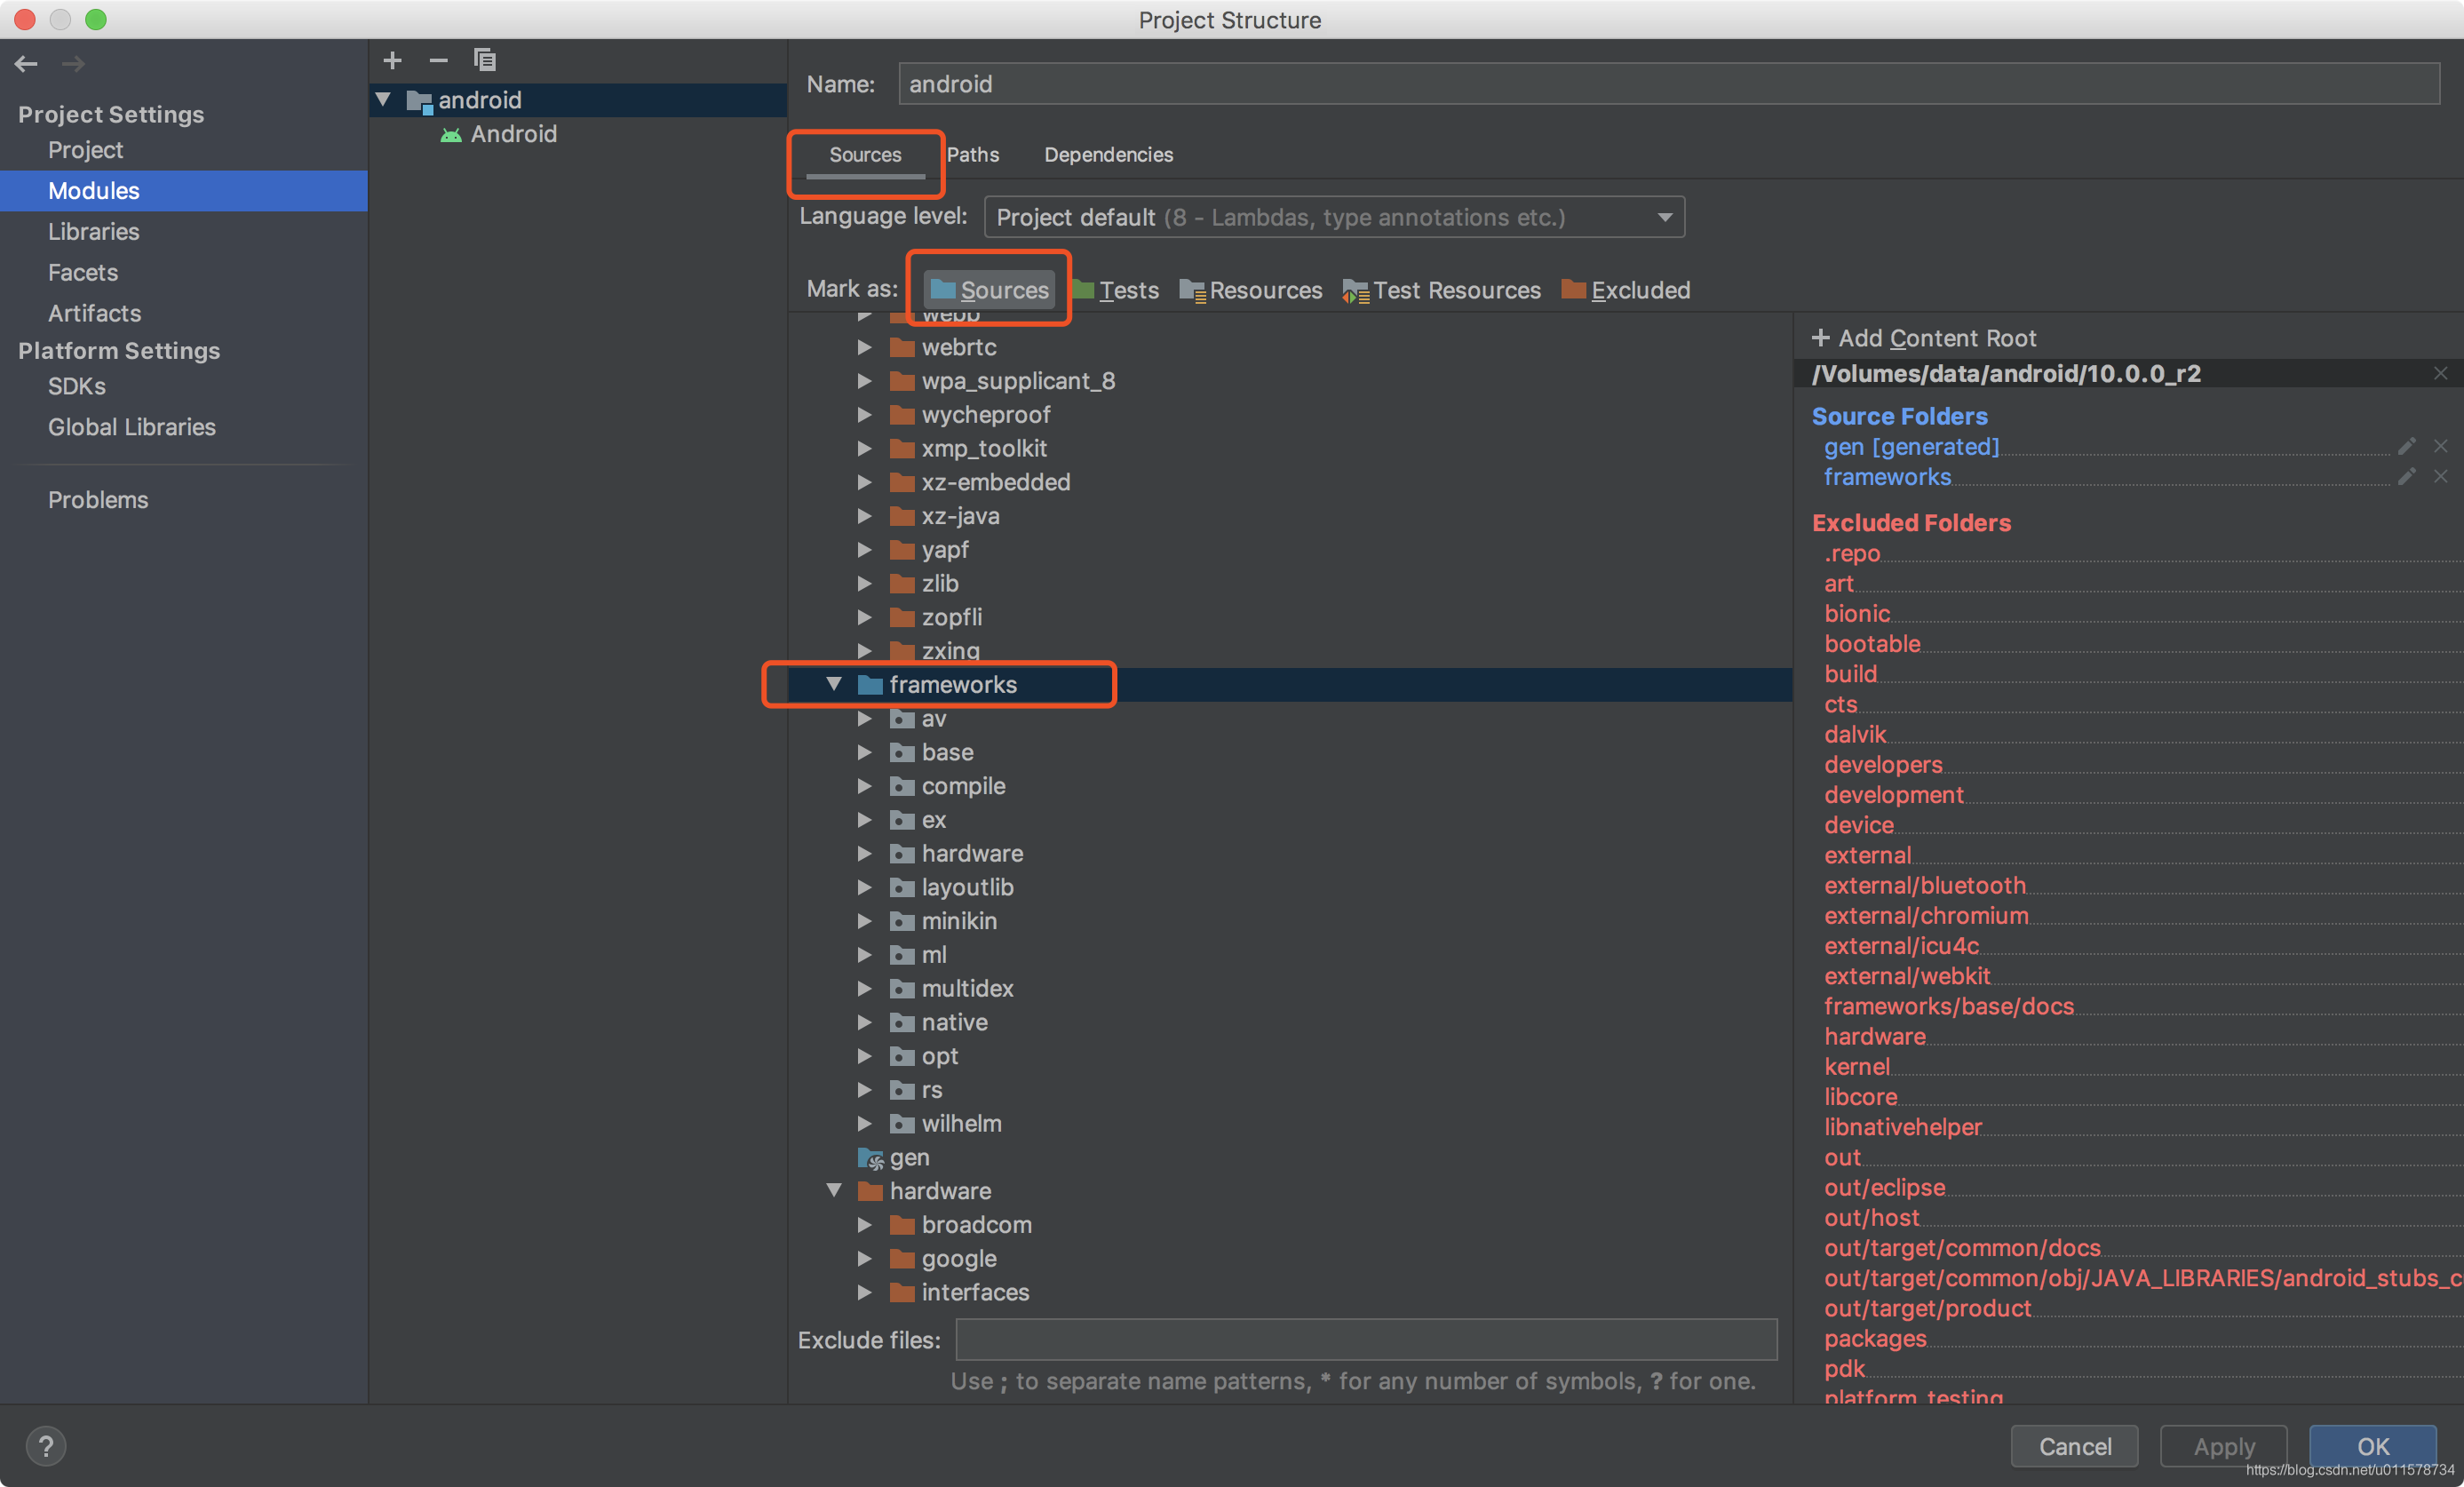Open the help icon at bottom left
Image resolution: width=2464 pixels, height=1487 pixels.
click(x=46, y=1445)
